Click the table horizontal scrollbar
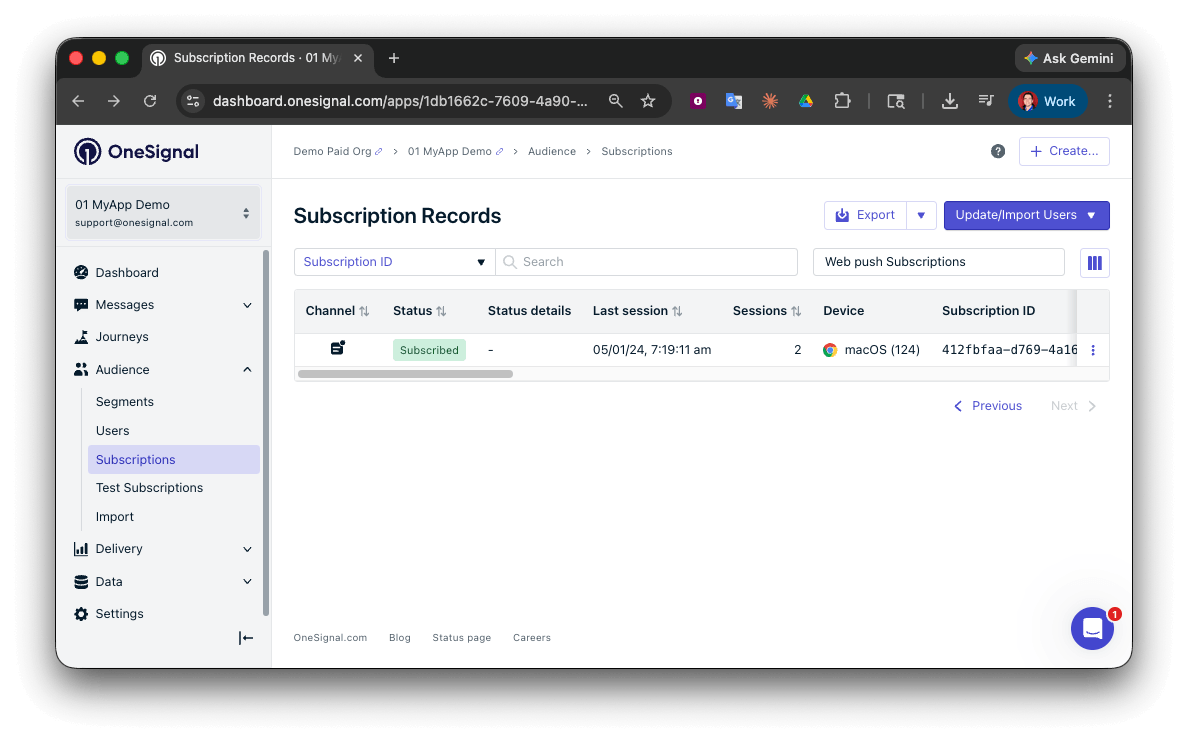This screenshot has height=742, width=1188. 405,374
